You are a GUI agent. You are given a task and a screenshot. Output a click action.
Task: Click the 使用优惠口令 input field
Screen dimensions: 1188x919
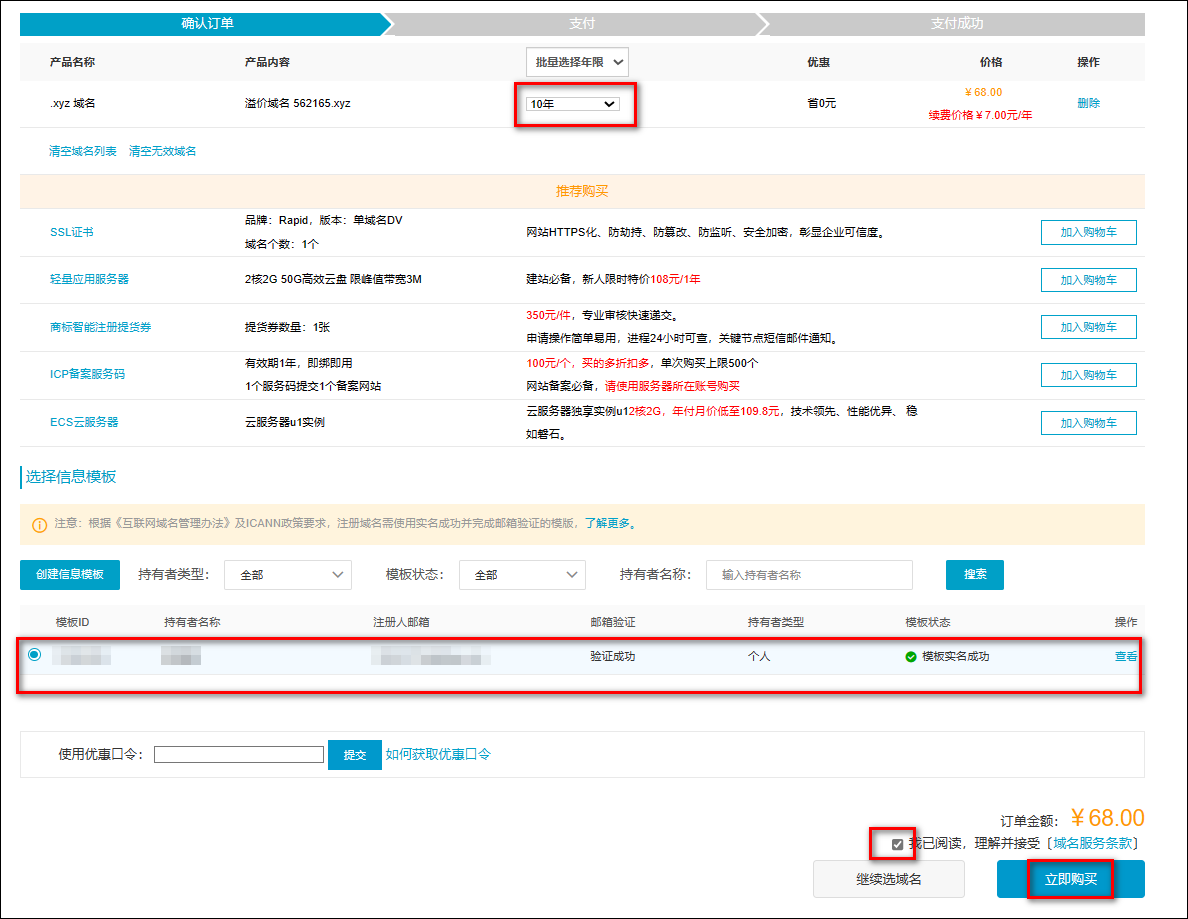coord(239,755)
